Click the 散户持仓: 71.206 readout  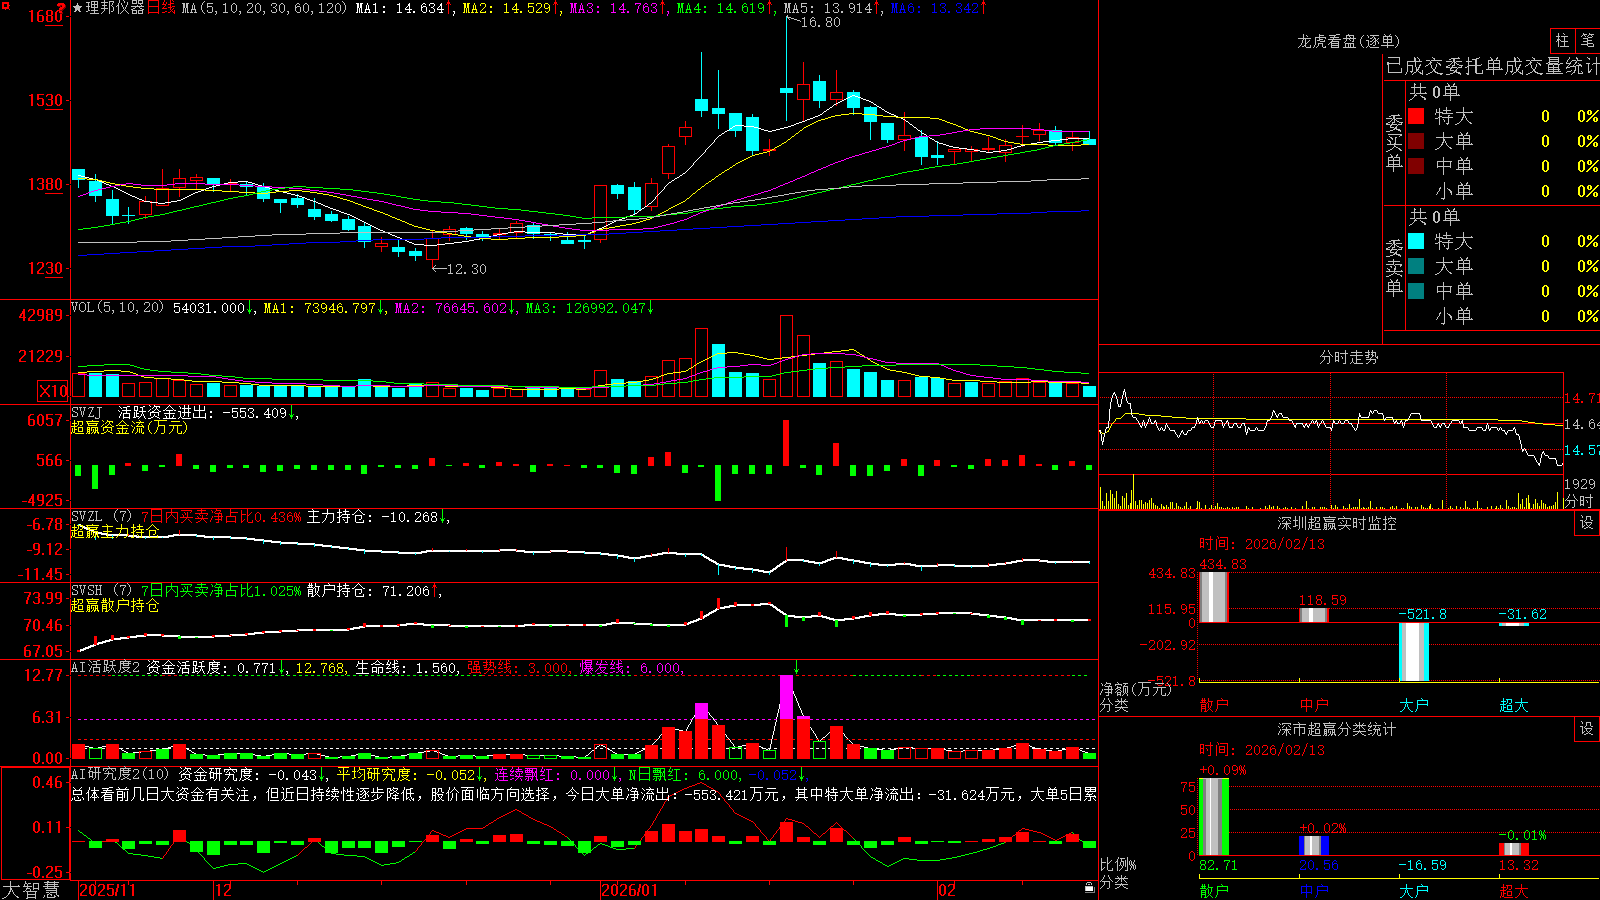[368, 591]
